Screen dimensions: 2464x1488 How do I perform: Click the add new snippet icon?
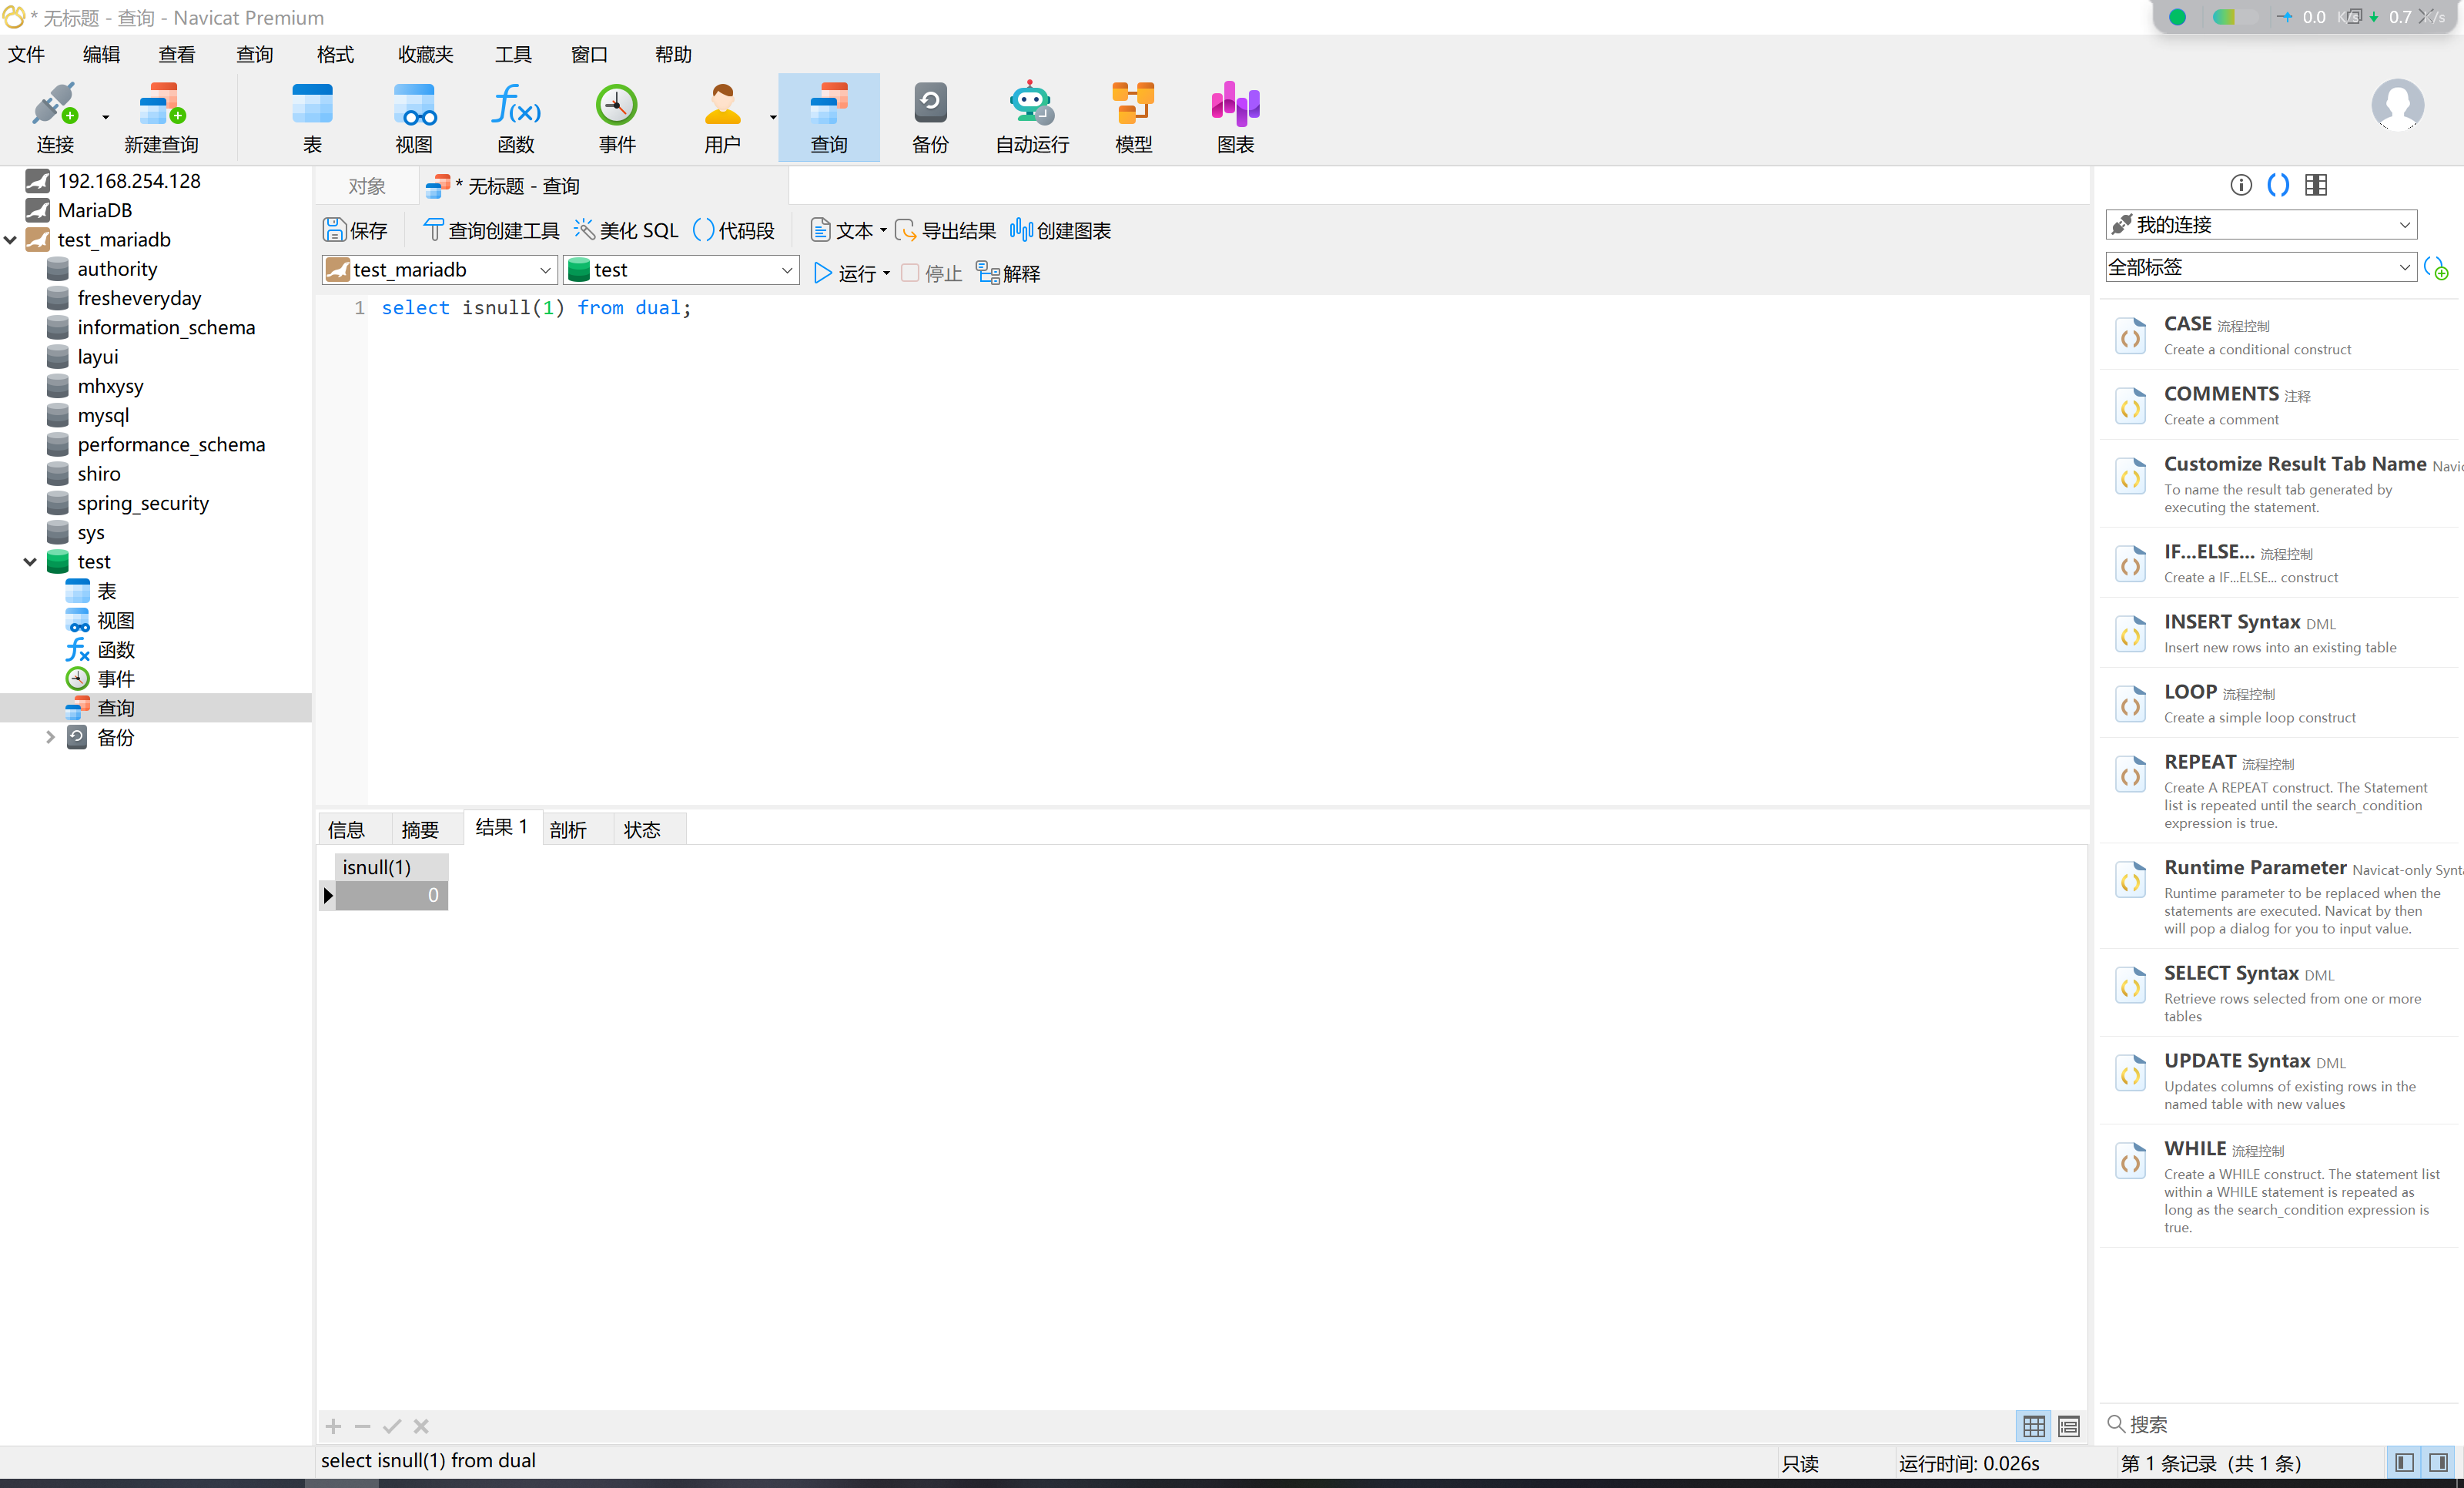pyautogui.click(x=2436, y=268)
